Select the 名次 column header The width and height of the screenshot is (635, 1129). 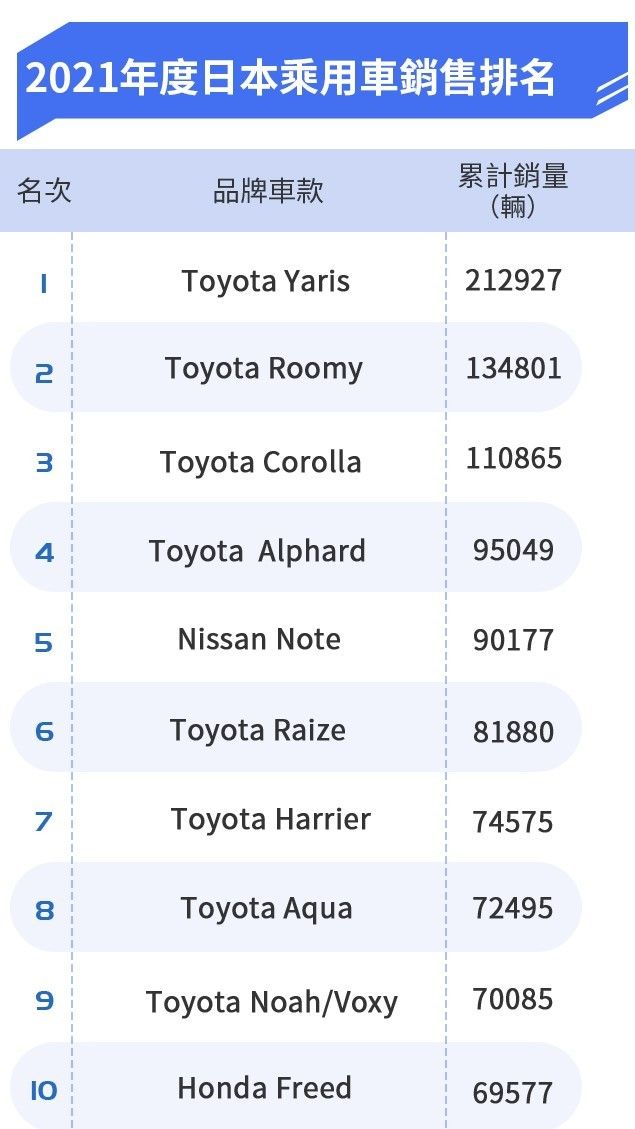(x=44, y=192)
